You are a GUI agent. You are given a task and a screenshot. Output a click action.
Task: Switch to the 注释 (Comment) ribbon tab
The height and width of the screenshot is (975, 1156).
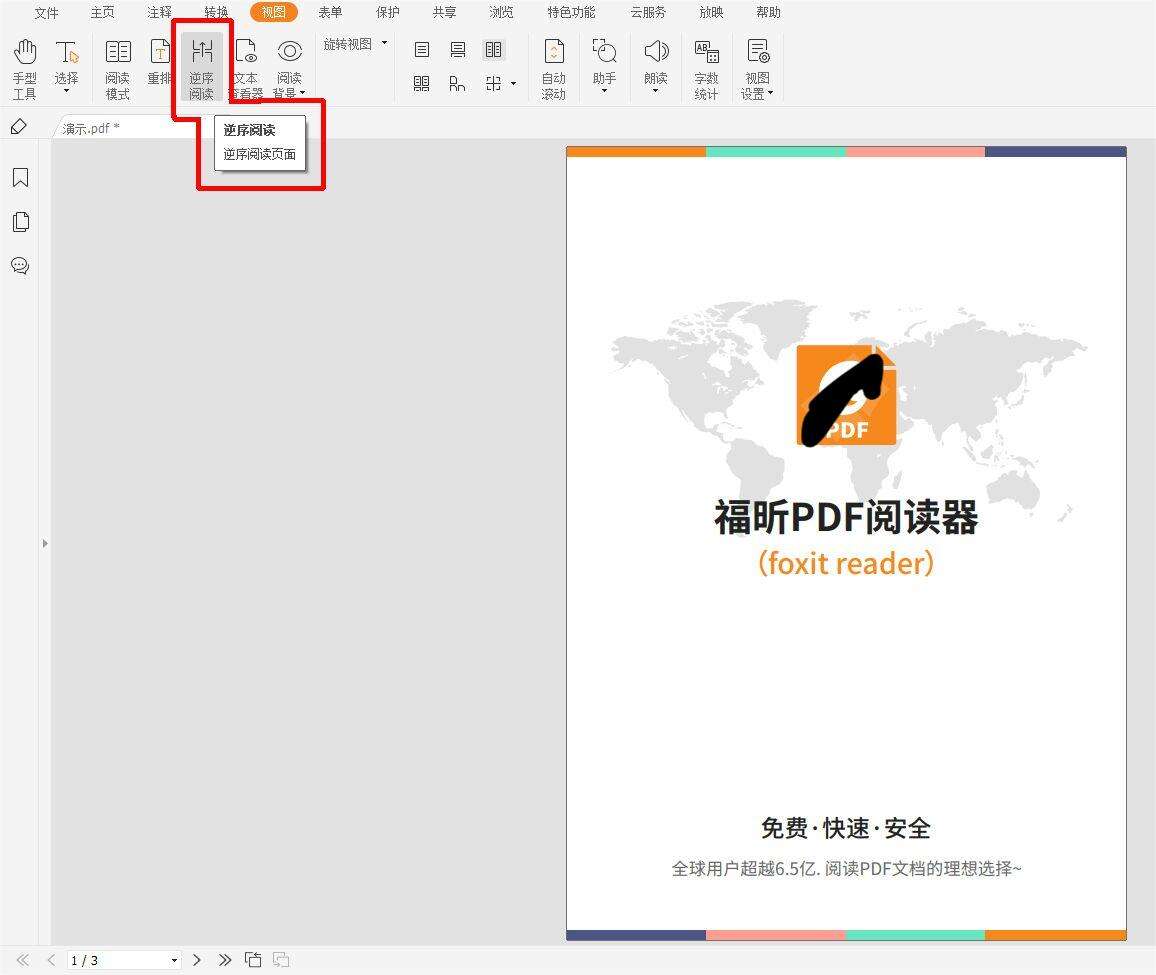[x=158, y=12]
